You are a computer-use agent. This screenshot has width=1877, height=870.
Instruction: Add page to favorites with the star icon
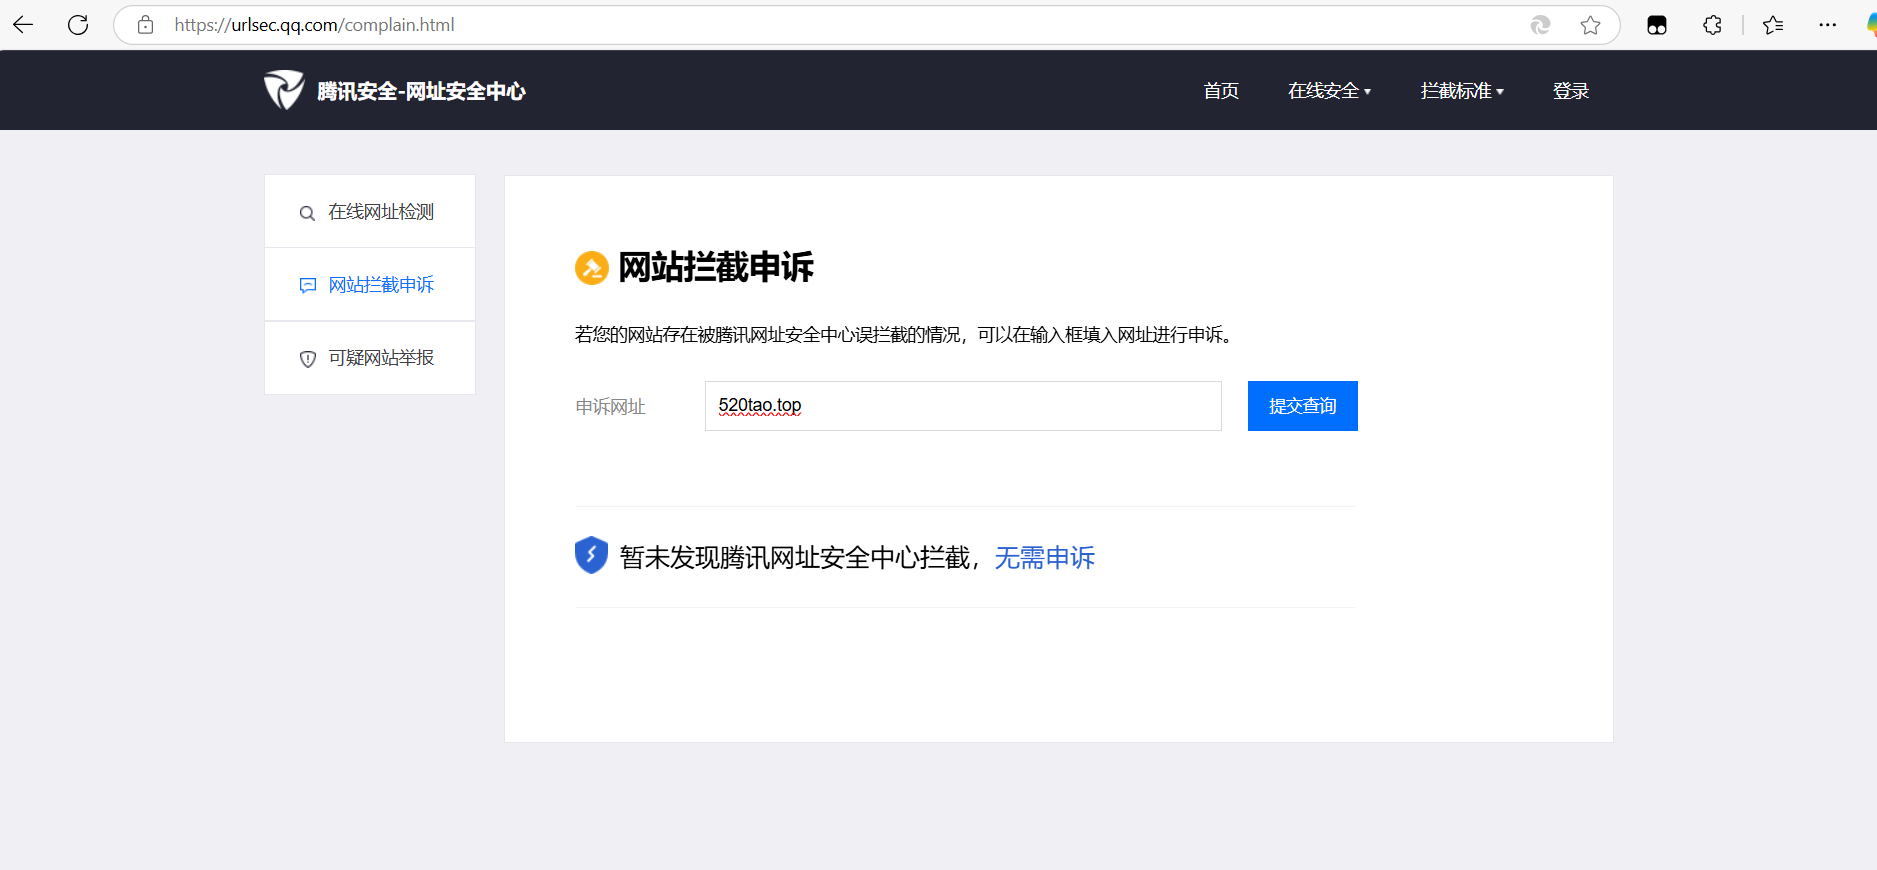[1590, 25]
